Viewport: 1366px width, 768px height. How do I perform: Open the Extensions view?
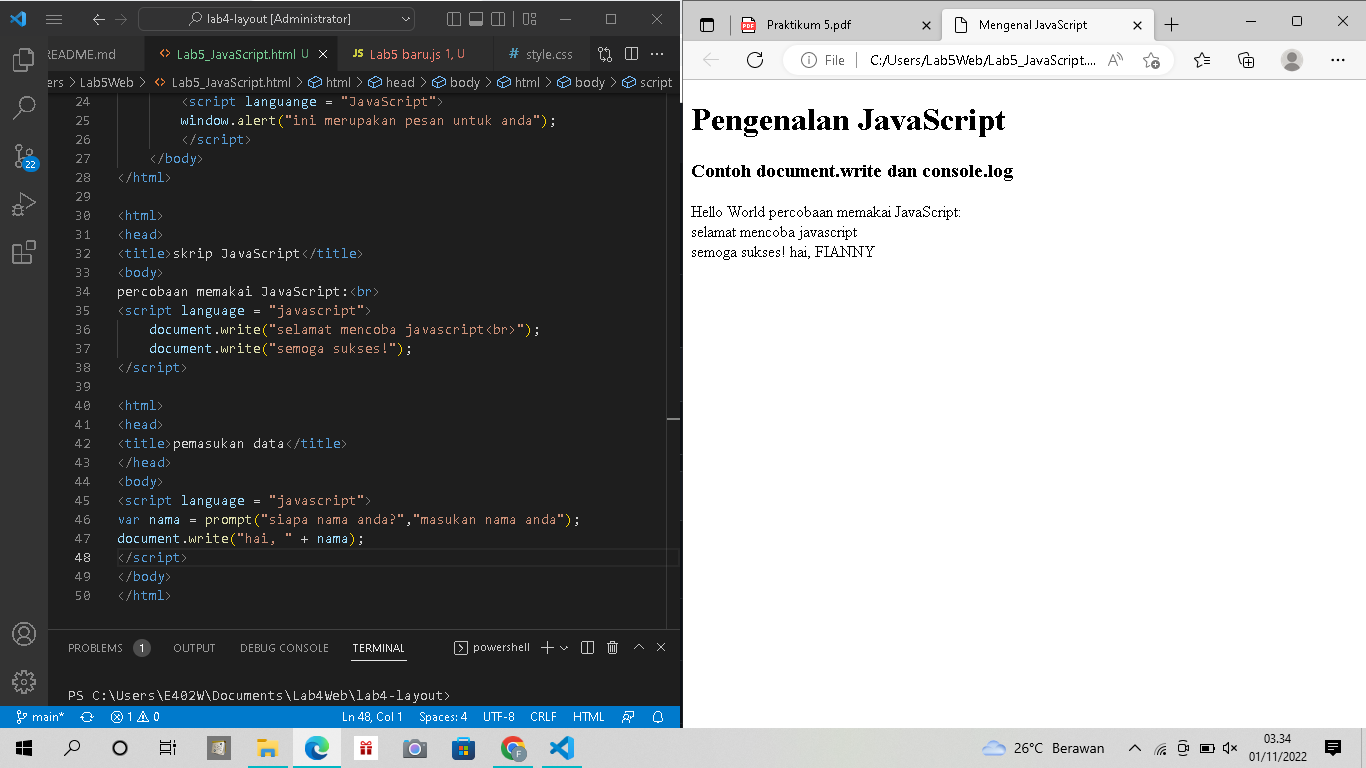click(x=24, y=252)
